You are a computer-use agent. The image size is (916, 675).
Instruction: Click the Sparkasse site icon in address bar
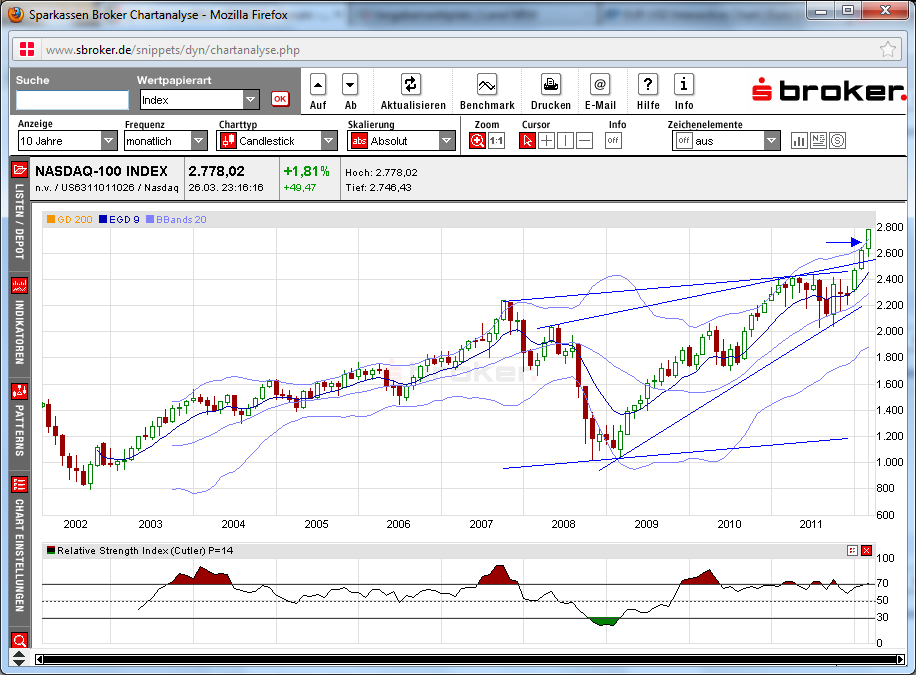click(27, 49)
